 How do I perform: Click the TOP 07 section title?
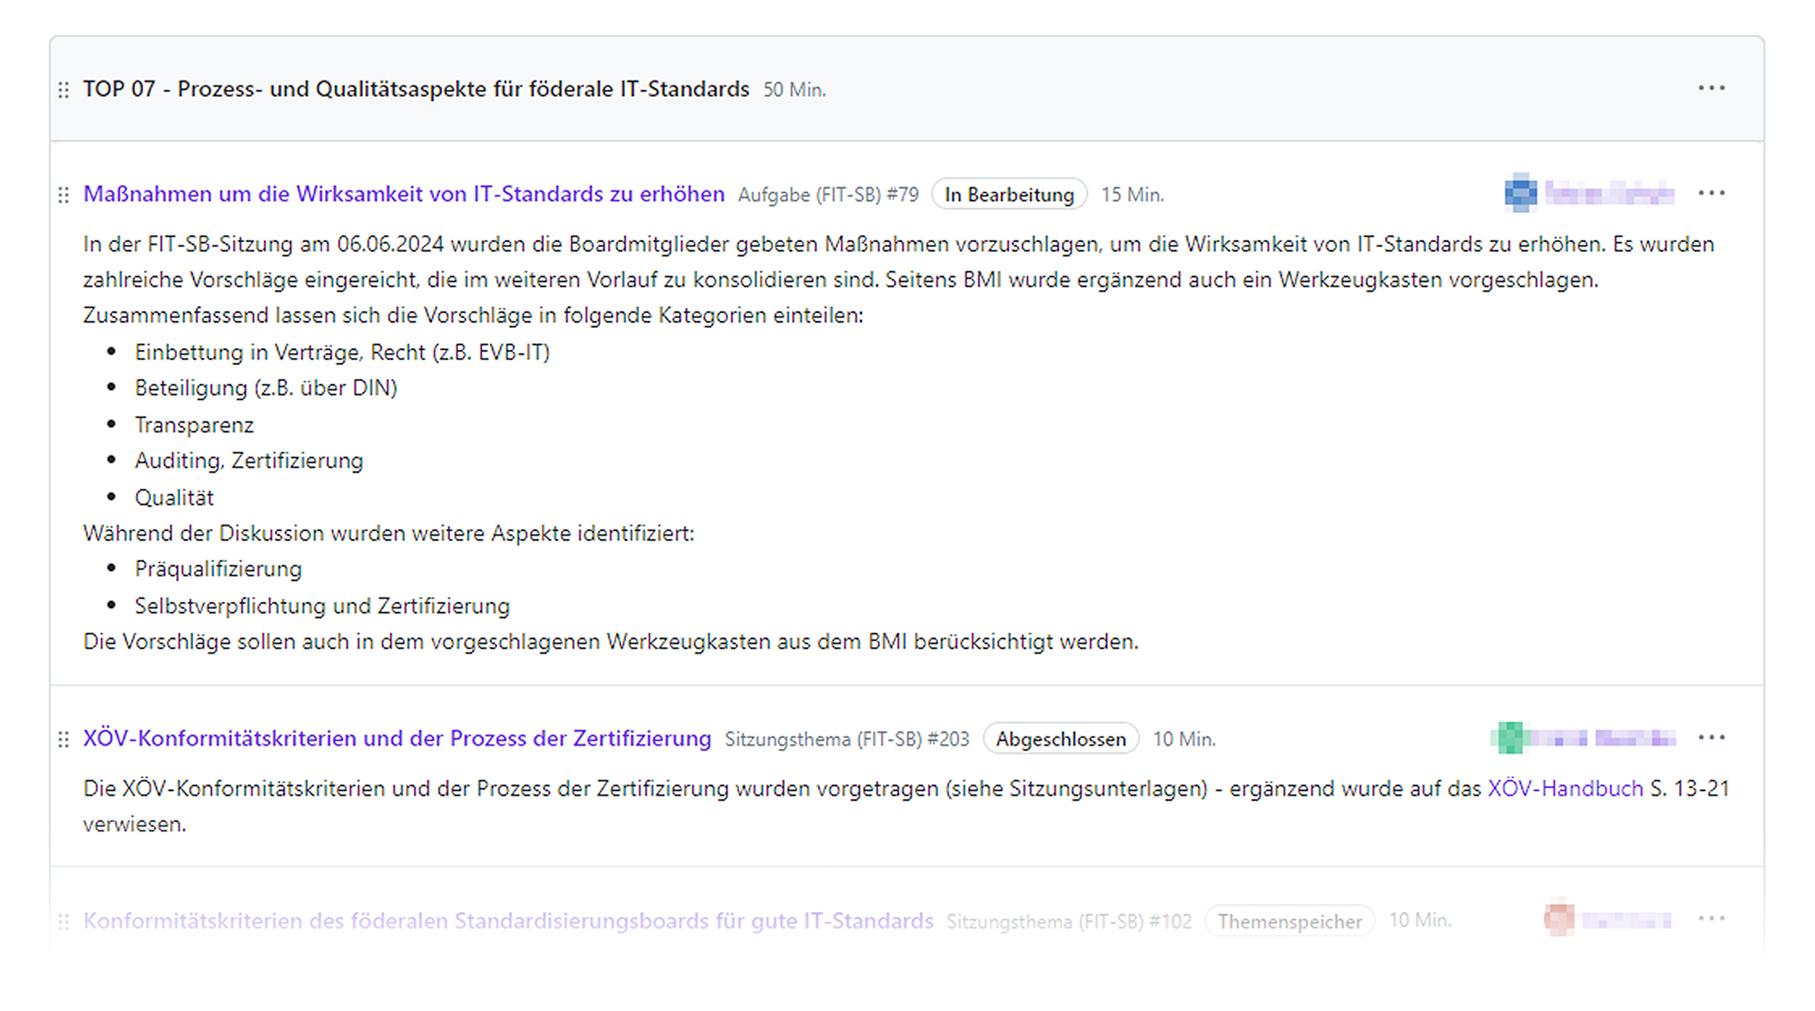[415, 89]
